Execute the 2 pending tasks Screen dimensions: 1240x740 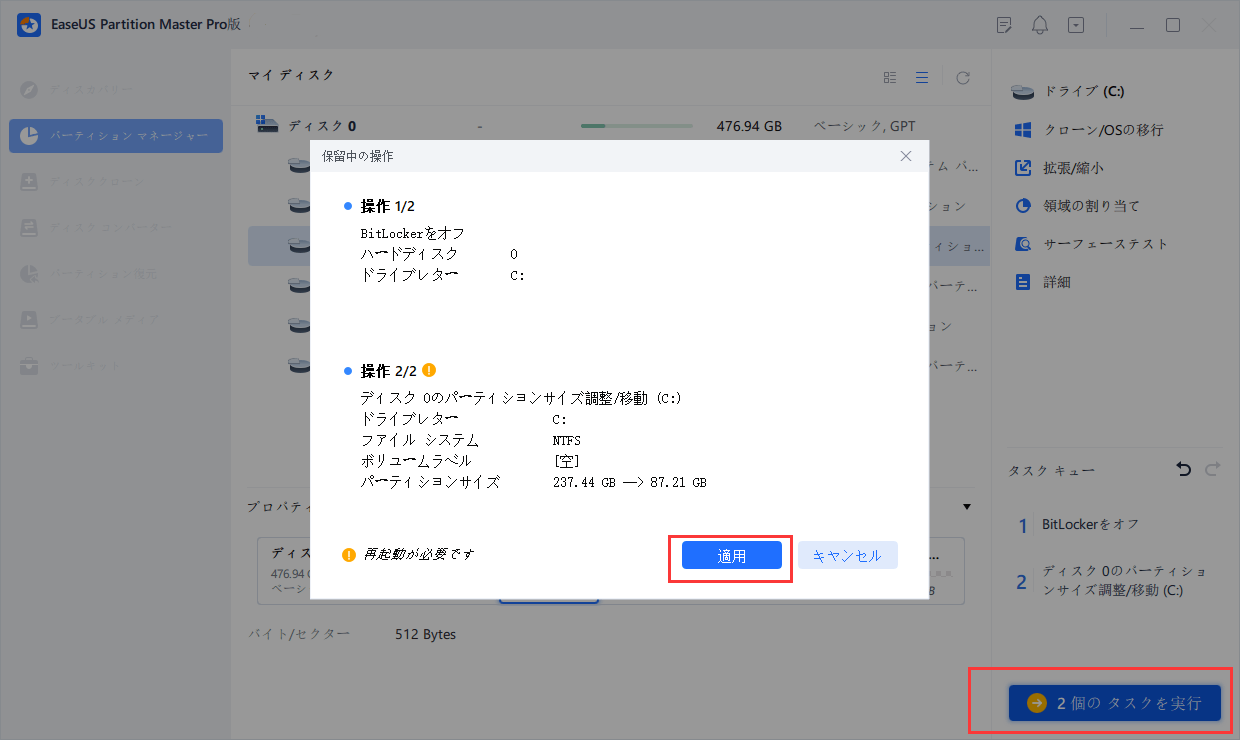pos(1114,703)
